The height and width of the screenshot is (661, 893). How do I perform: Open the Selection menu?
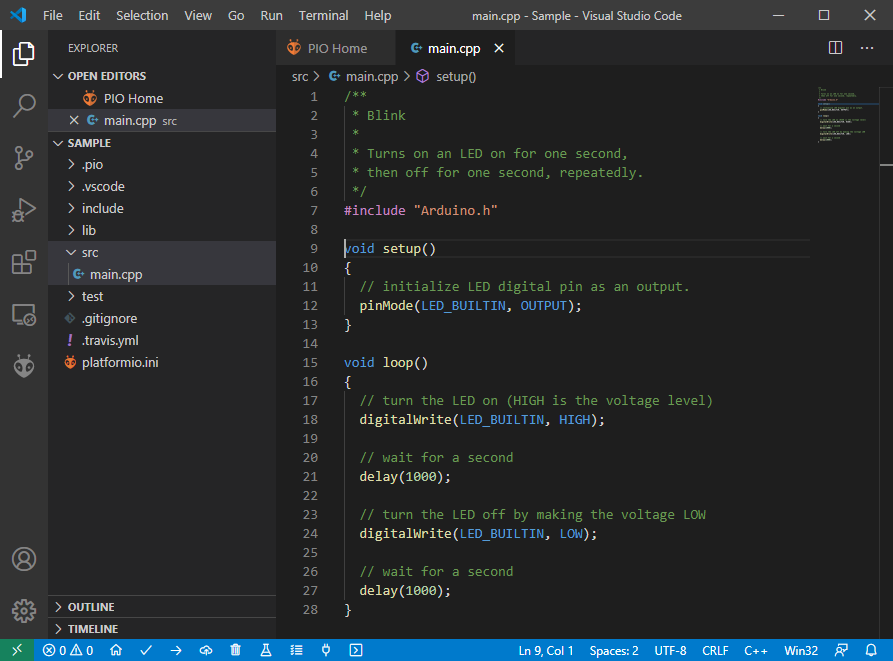[x=142, y=15]
